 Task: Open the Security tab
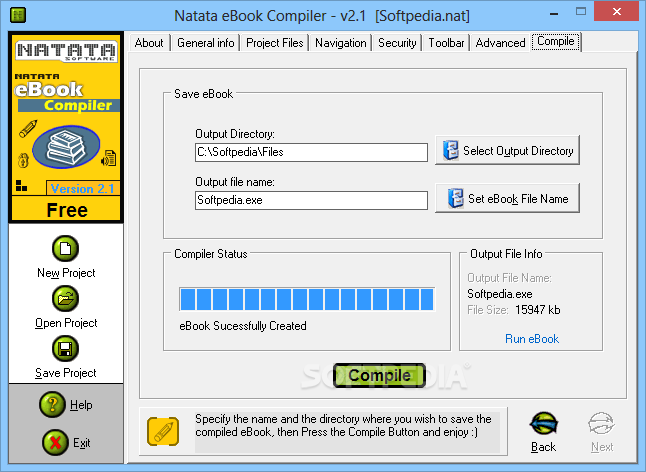397,43
